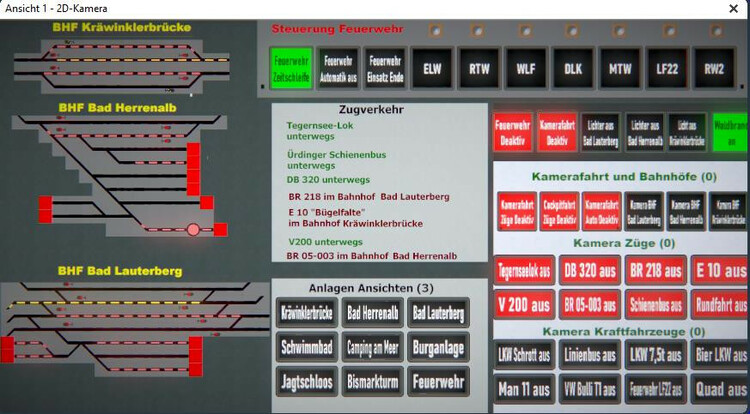Click the BR 05-003 aus camera button
The width and height of the screenshot is (750, 414).
point(590,305)
